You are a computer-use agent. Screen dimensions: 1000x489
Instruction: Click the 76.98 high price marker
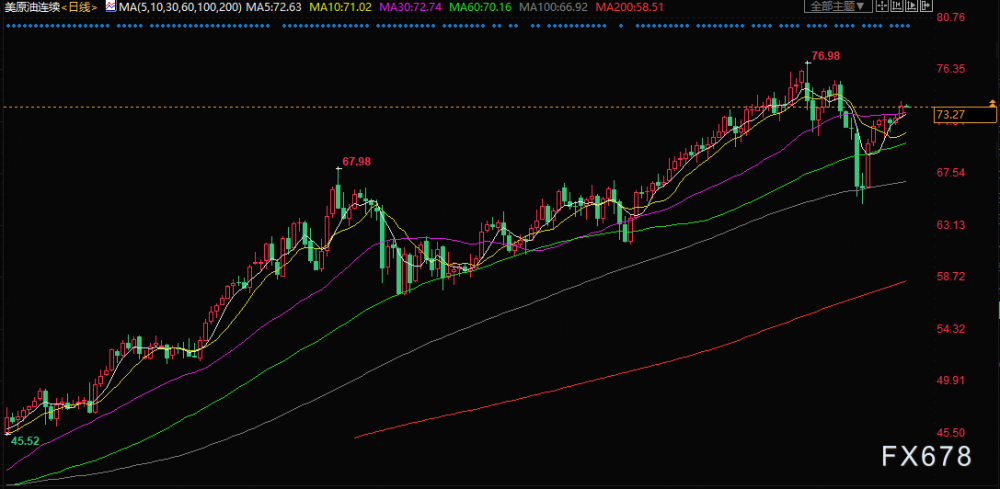[827, 56]
